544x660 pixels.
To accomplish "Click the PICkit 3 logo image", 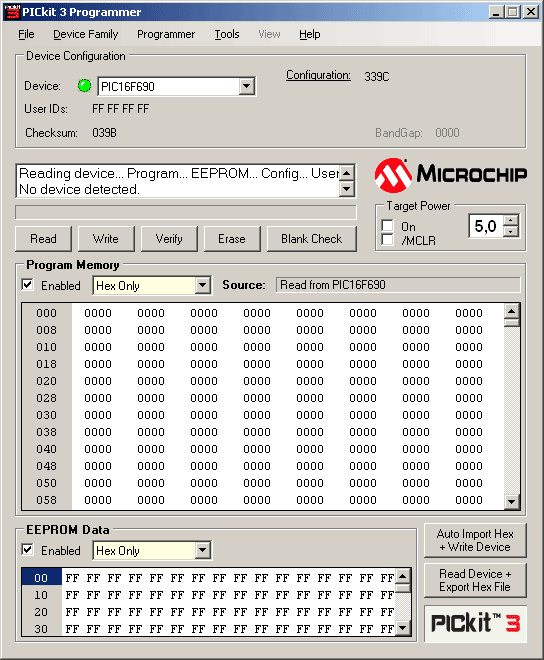I will [x=475, y=624].
